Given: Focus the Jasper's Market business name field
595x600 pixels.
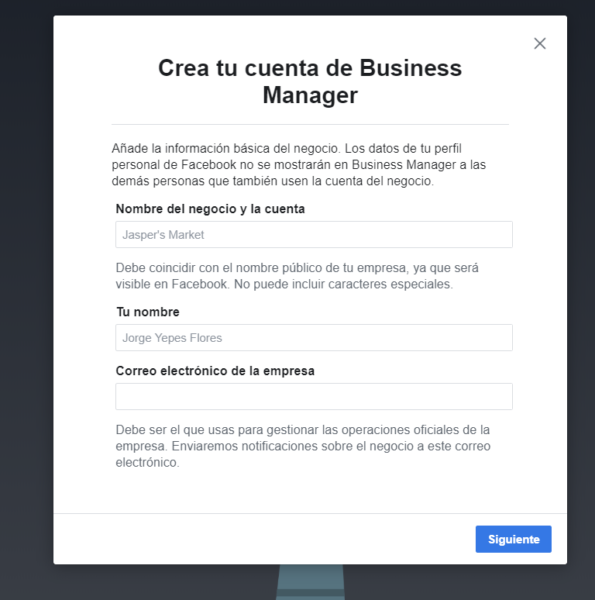Looking at the screenshot, I should pyautogui.click(x=314, y=234).
